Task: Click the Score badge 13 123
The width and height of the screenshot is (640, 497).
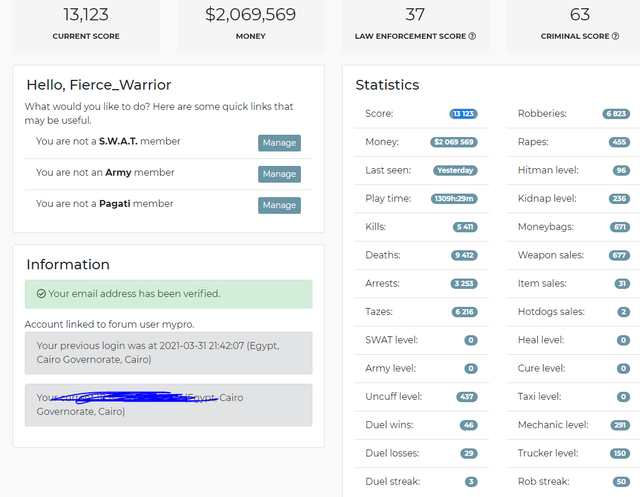Action: tap(463, 113)
